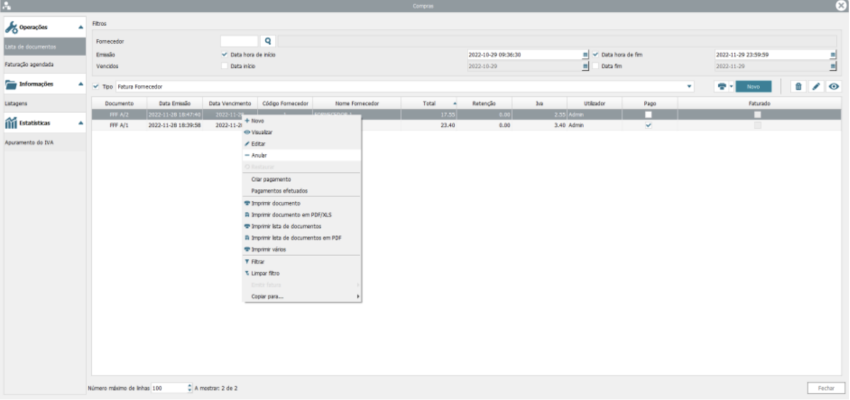Toggle the 'Data hora de início' checkbox
Image resolution: width=850 pixels, height=400 pixels.
224,54
